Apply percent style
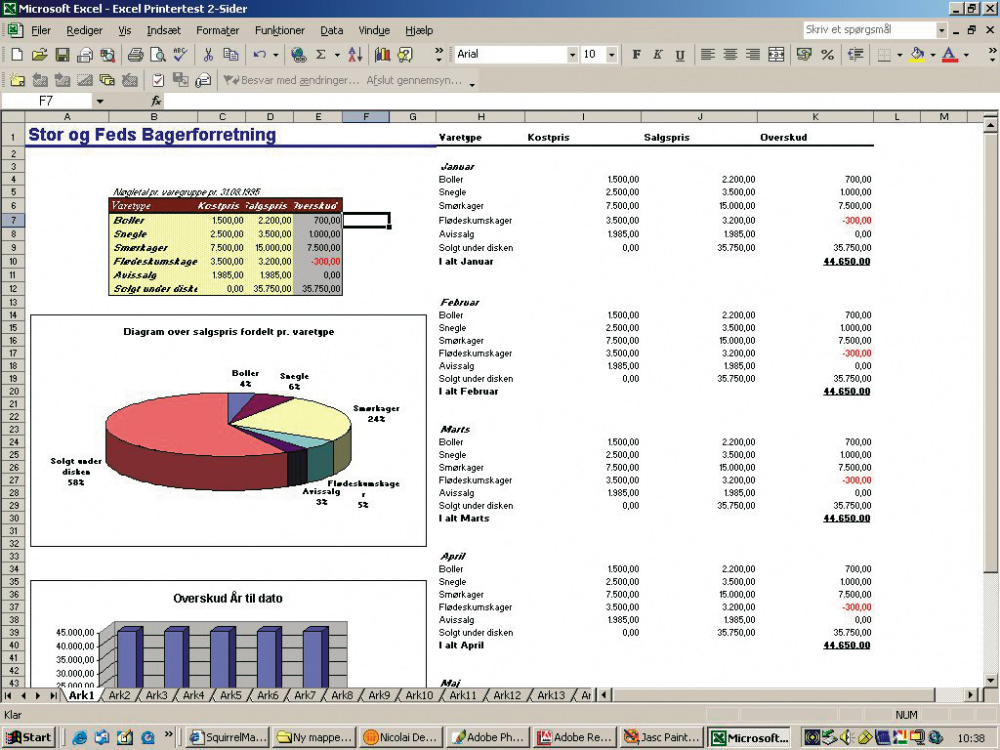Screen dimensions: 1000x750 click(x=828, y=55)
